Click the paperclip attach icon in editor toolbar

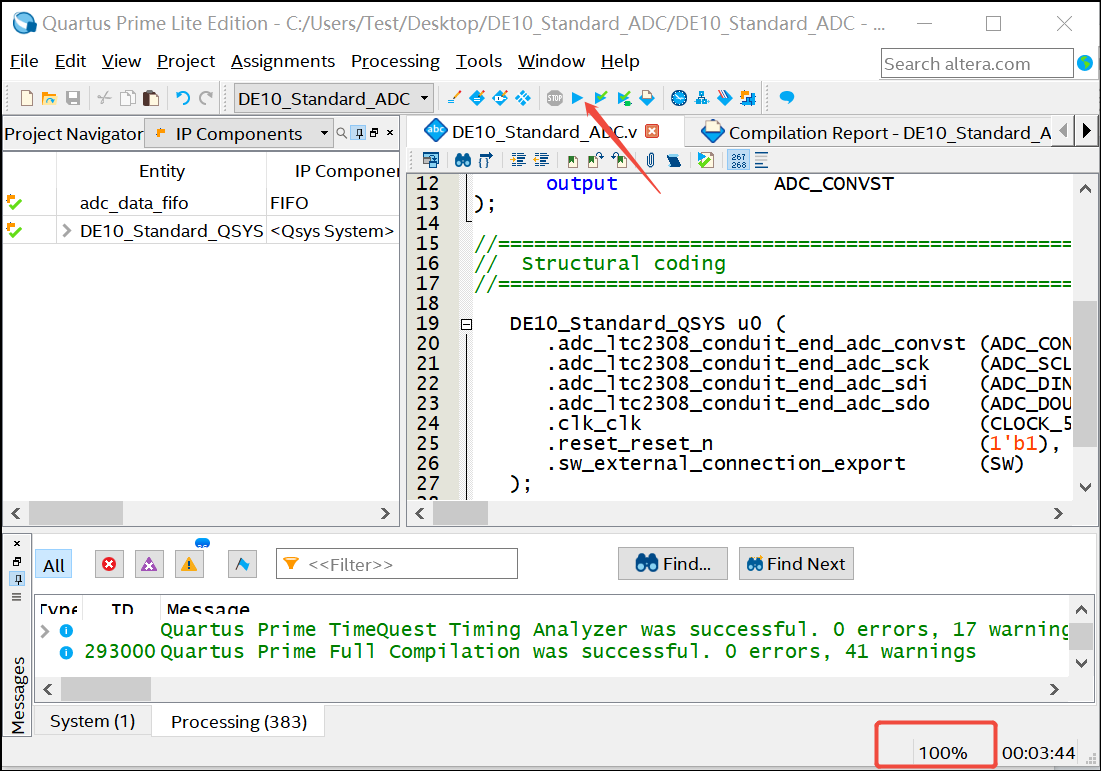651,160
